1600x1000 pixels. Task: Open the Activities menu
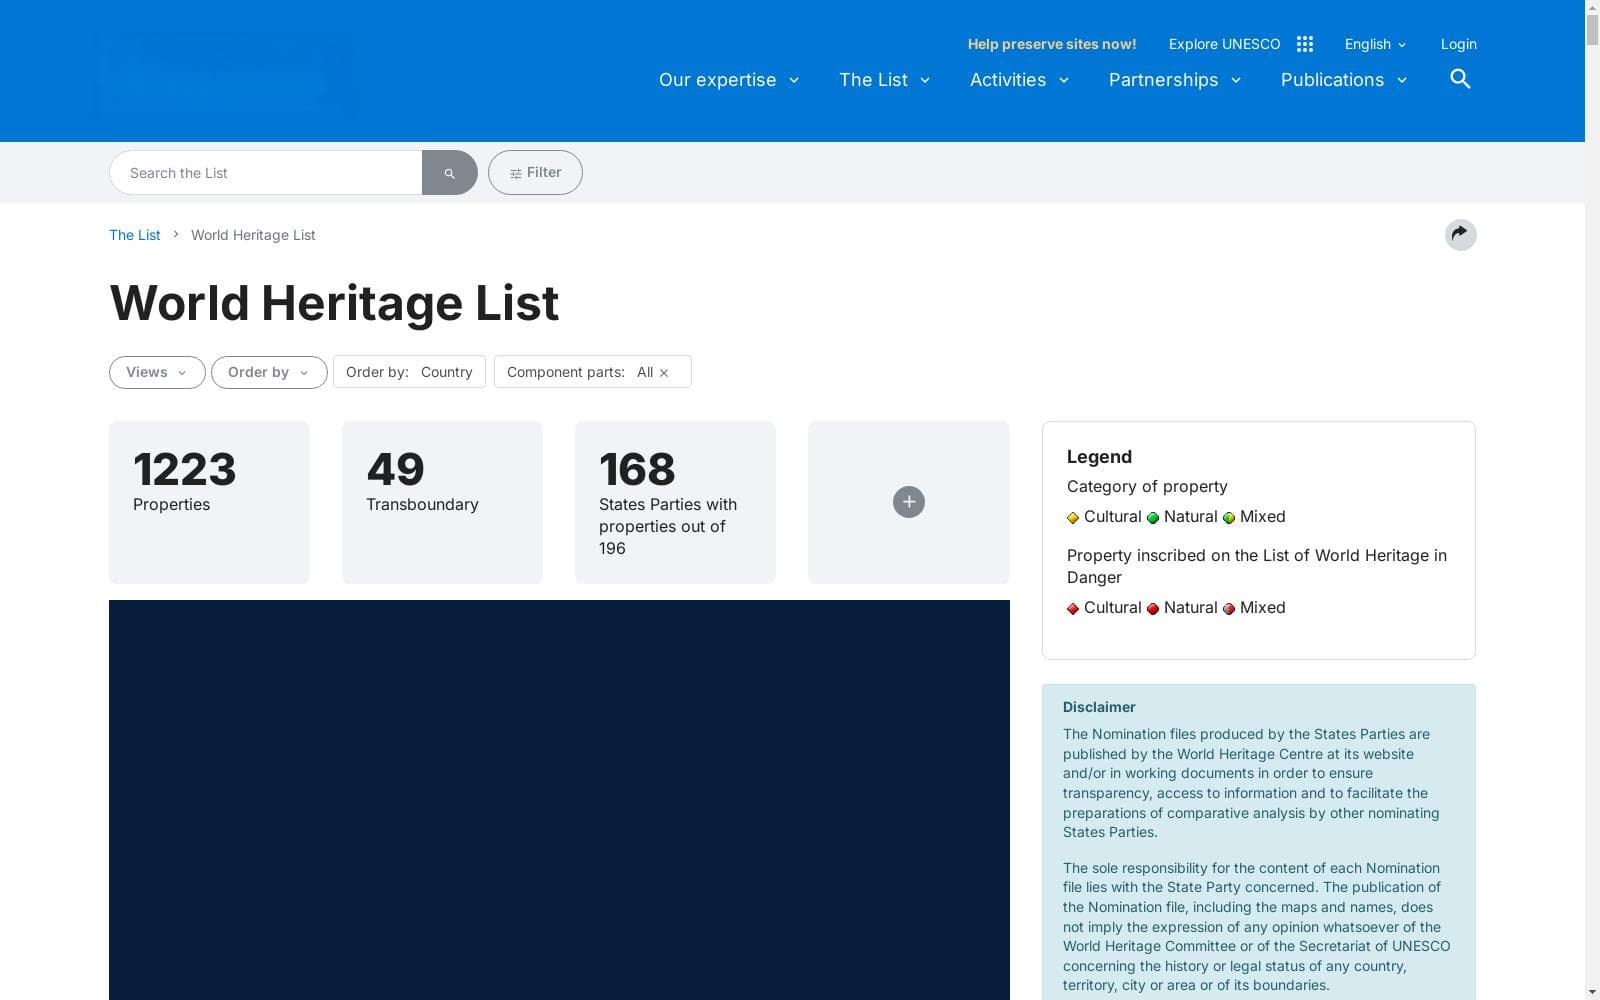(x=1019, y=80)
